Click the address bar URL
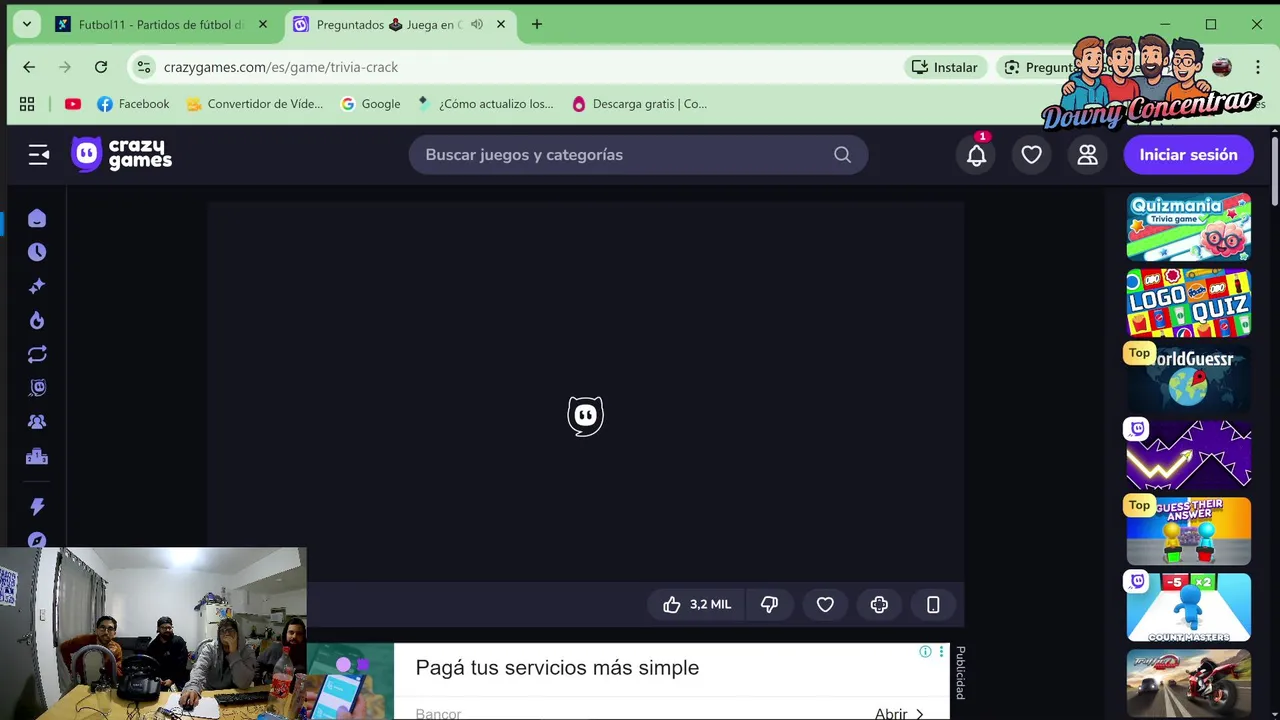The height and width of the screenshot is (720, 1280). click(x=281, y=67)
